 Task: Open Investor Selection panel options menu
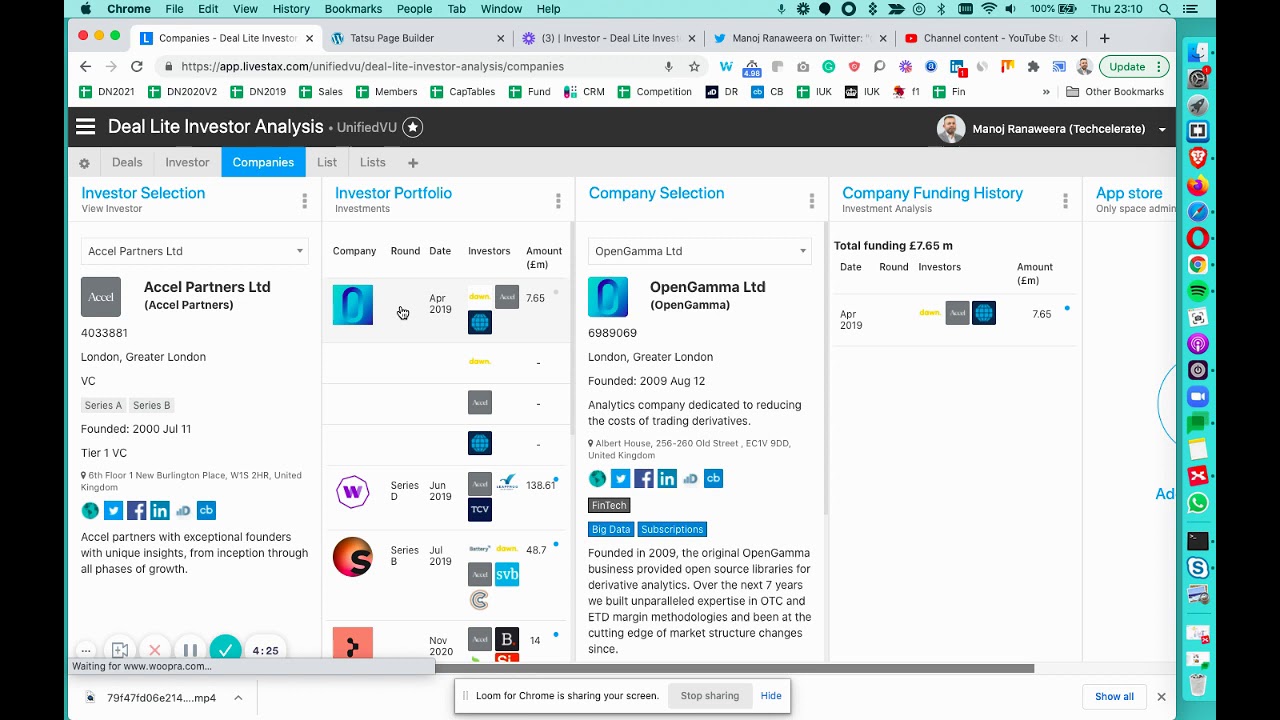click(x=304, y=201)
